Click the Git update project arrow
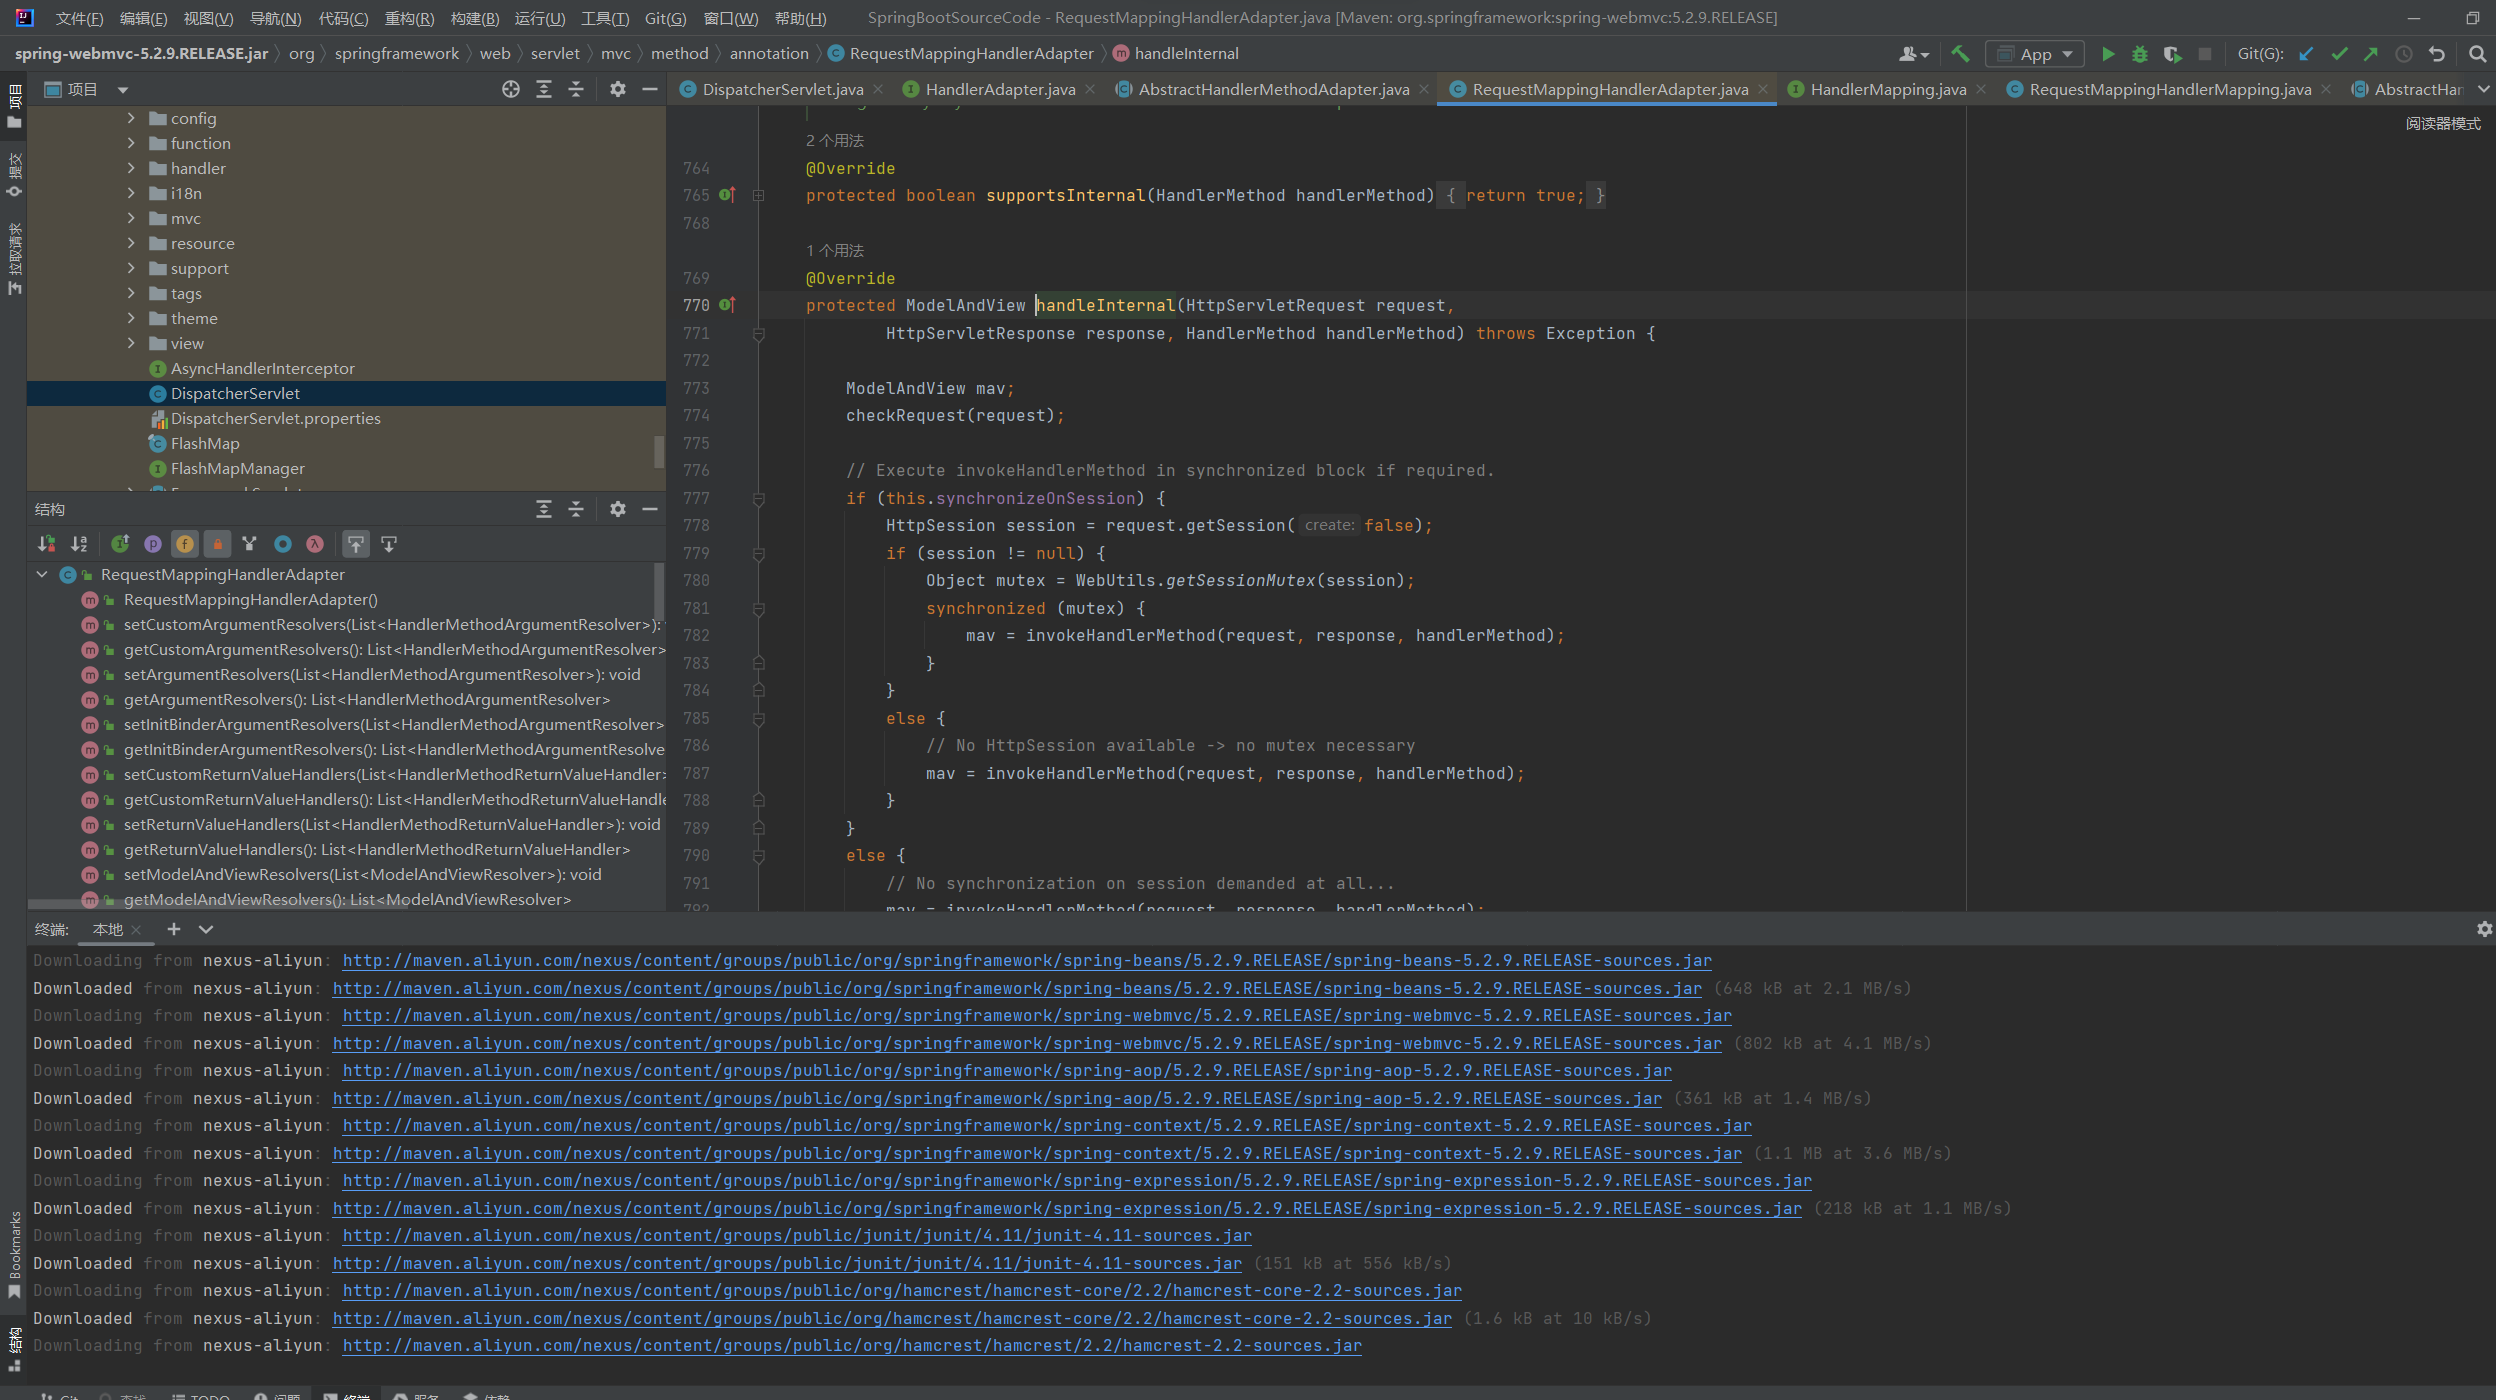2496x1400 pixels. point(2306,54)
